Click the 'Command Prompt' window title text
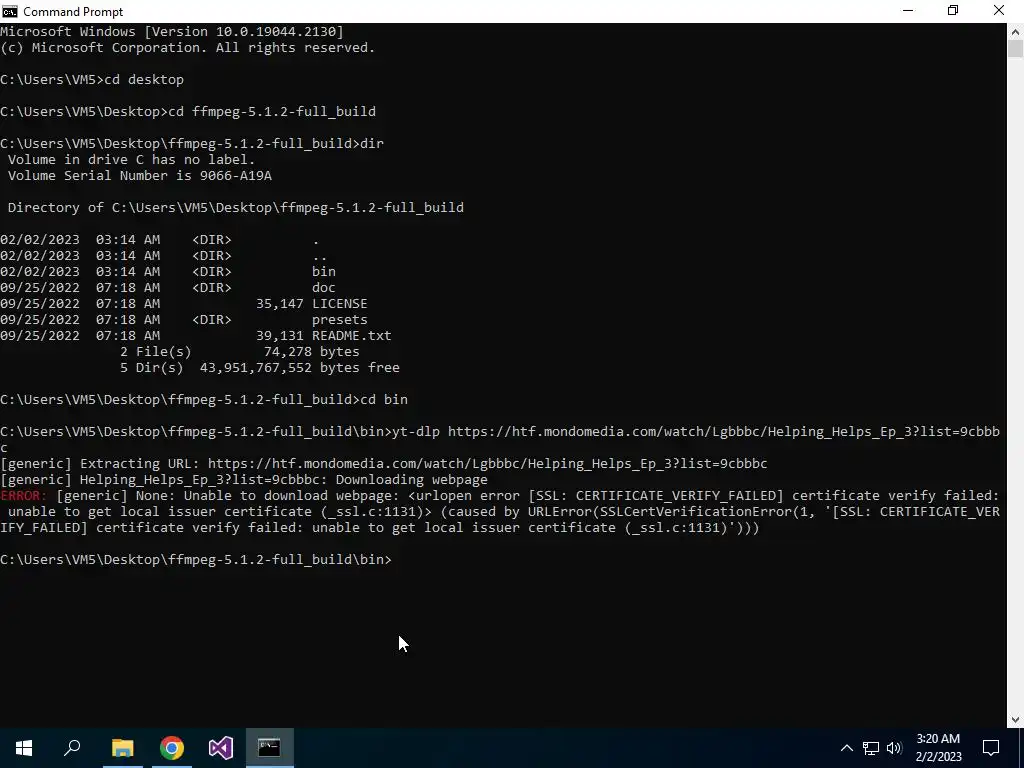 tap(73, 12)
